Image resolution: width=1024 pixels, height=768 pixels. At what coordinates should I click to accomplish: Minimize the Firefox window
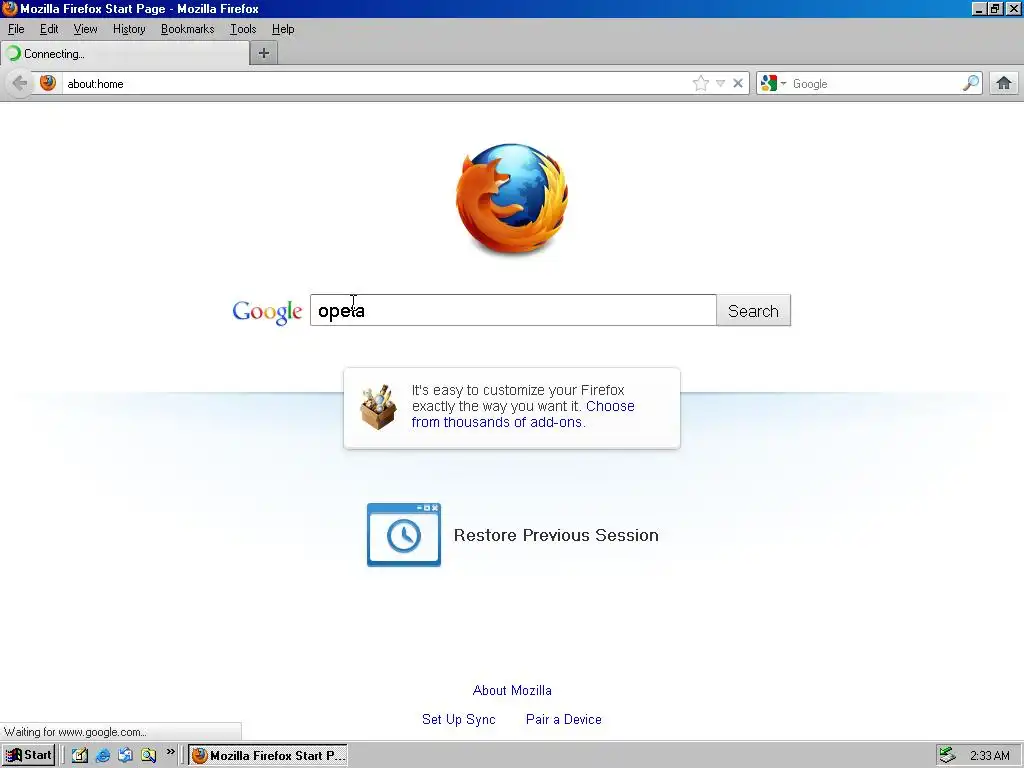[x=979, y=9]
